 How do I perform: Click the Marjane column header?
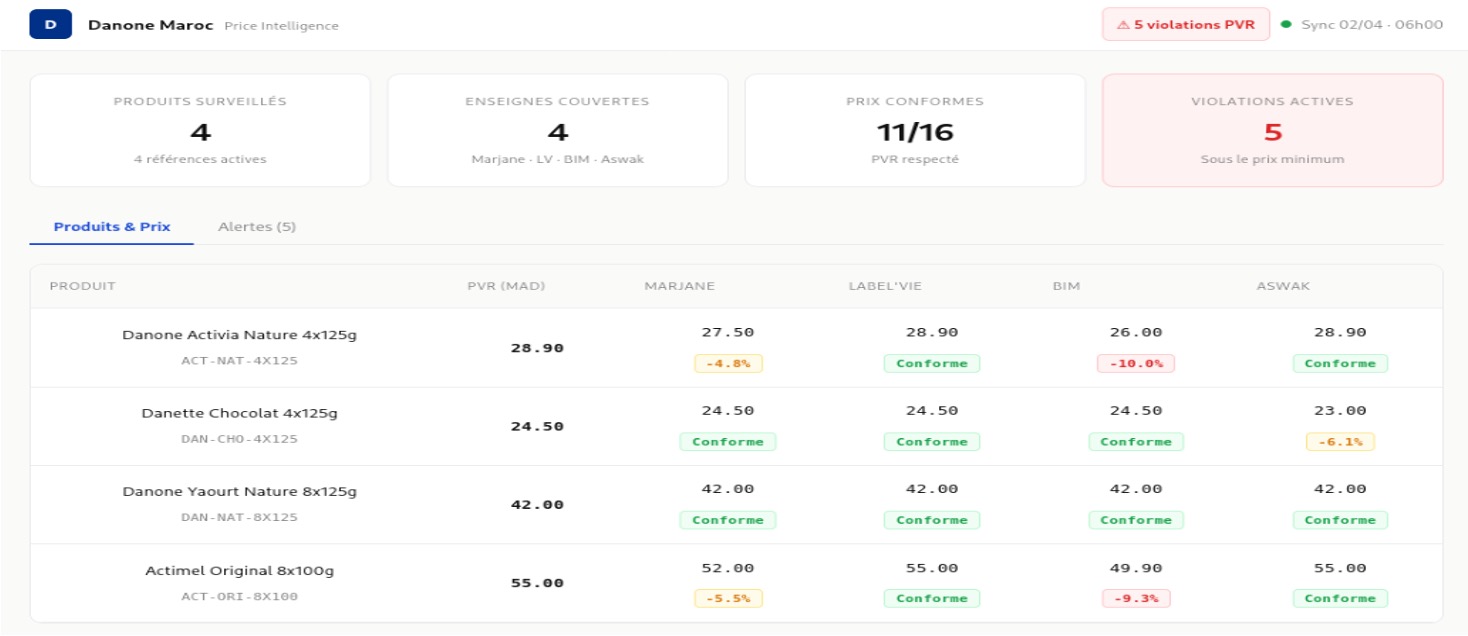tap(679, 286)
